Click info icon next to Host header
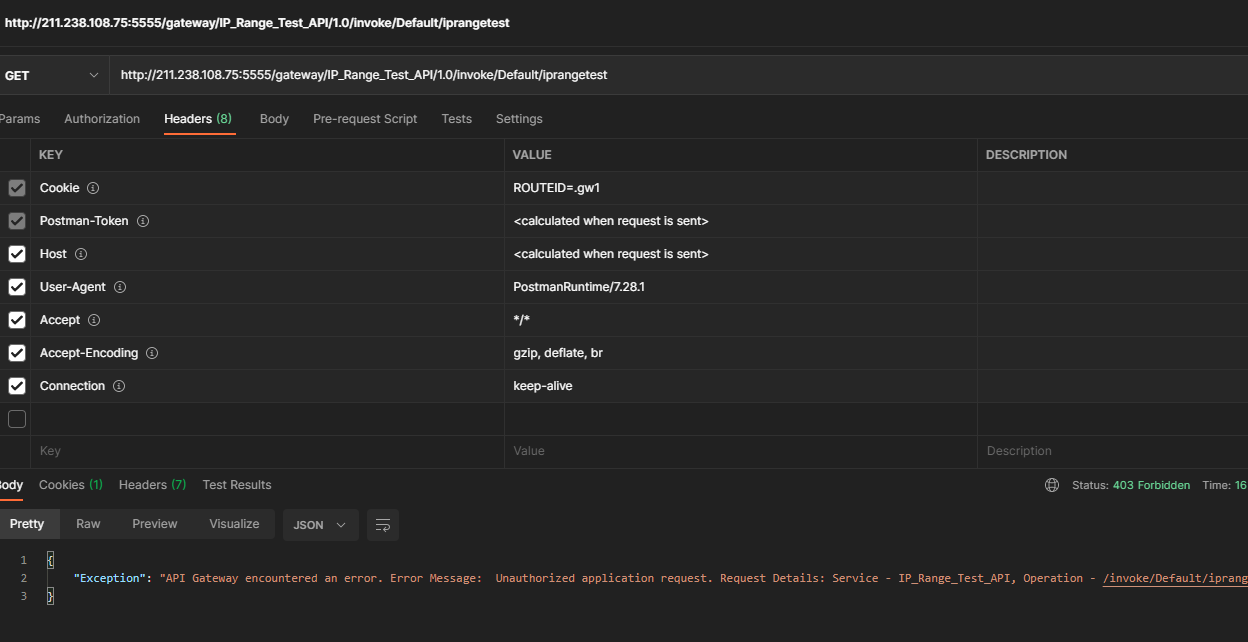The height and width of the screenshot is (642, 1248). tap(81, 254)
